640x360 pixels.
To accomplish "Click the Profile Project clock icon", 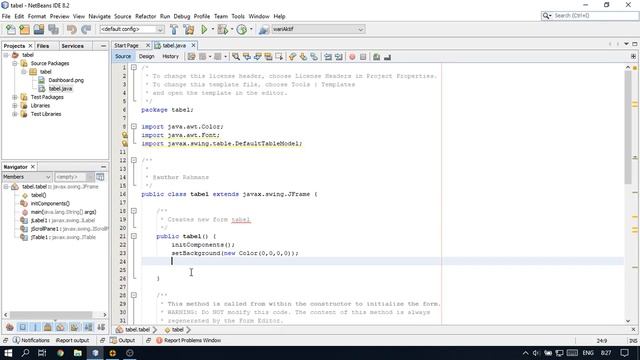I will pyautogui.click(x=242, y=29).
